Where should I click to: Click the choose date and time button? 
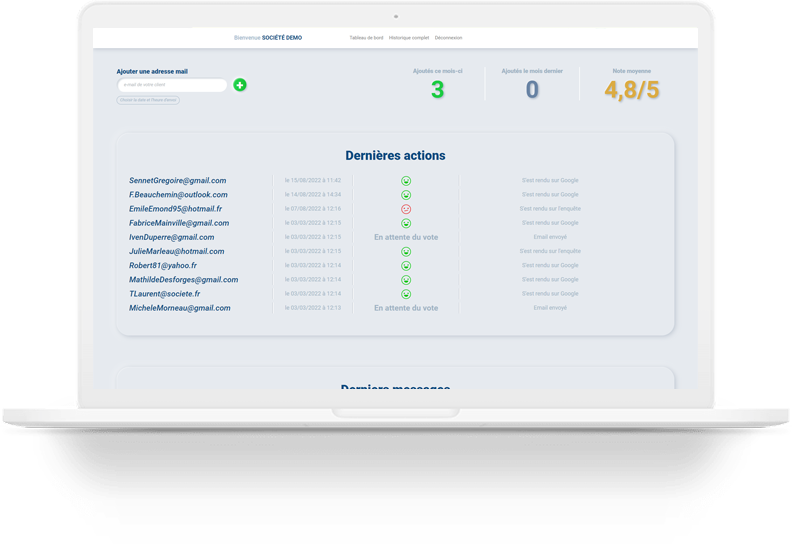pyautogui.click(x=148, y=100)
